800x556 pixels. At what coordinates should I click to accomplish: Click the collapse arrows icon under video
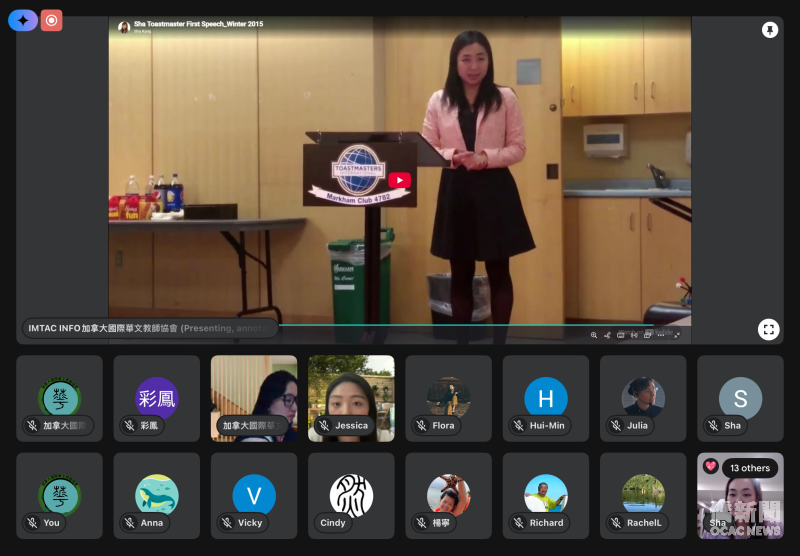pyautogui.click(x=677, y=335)
